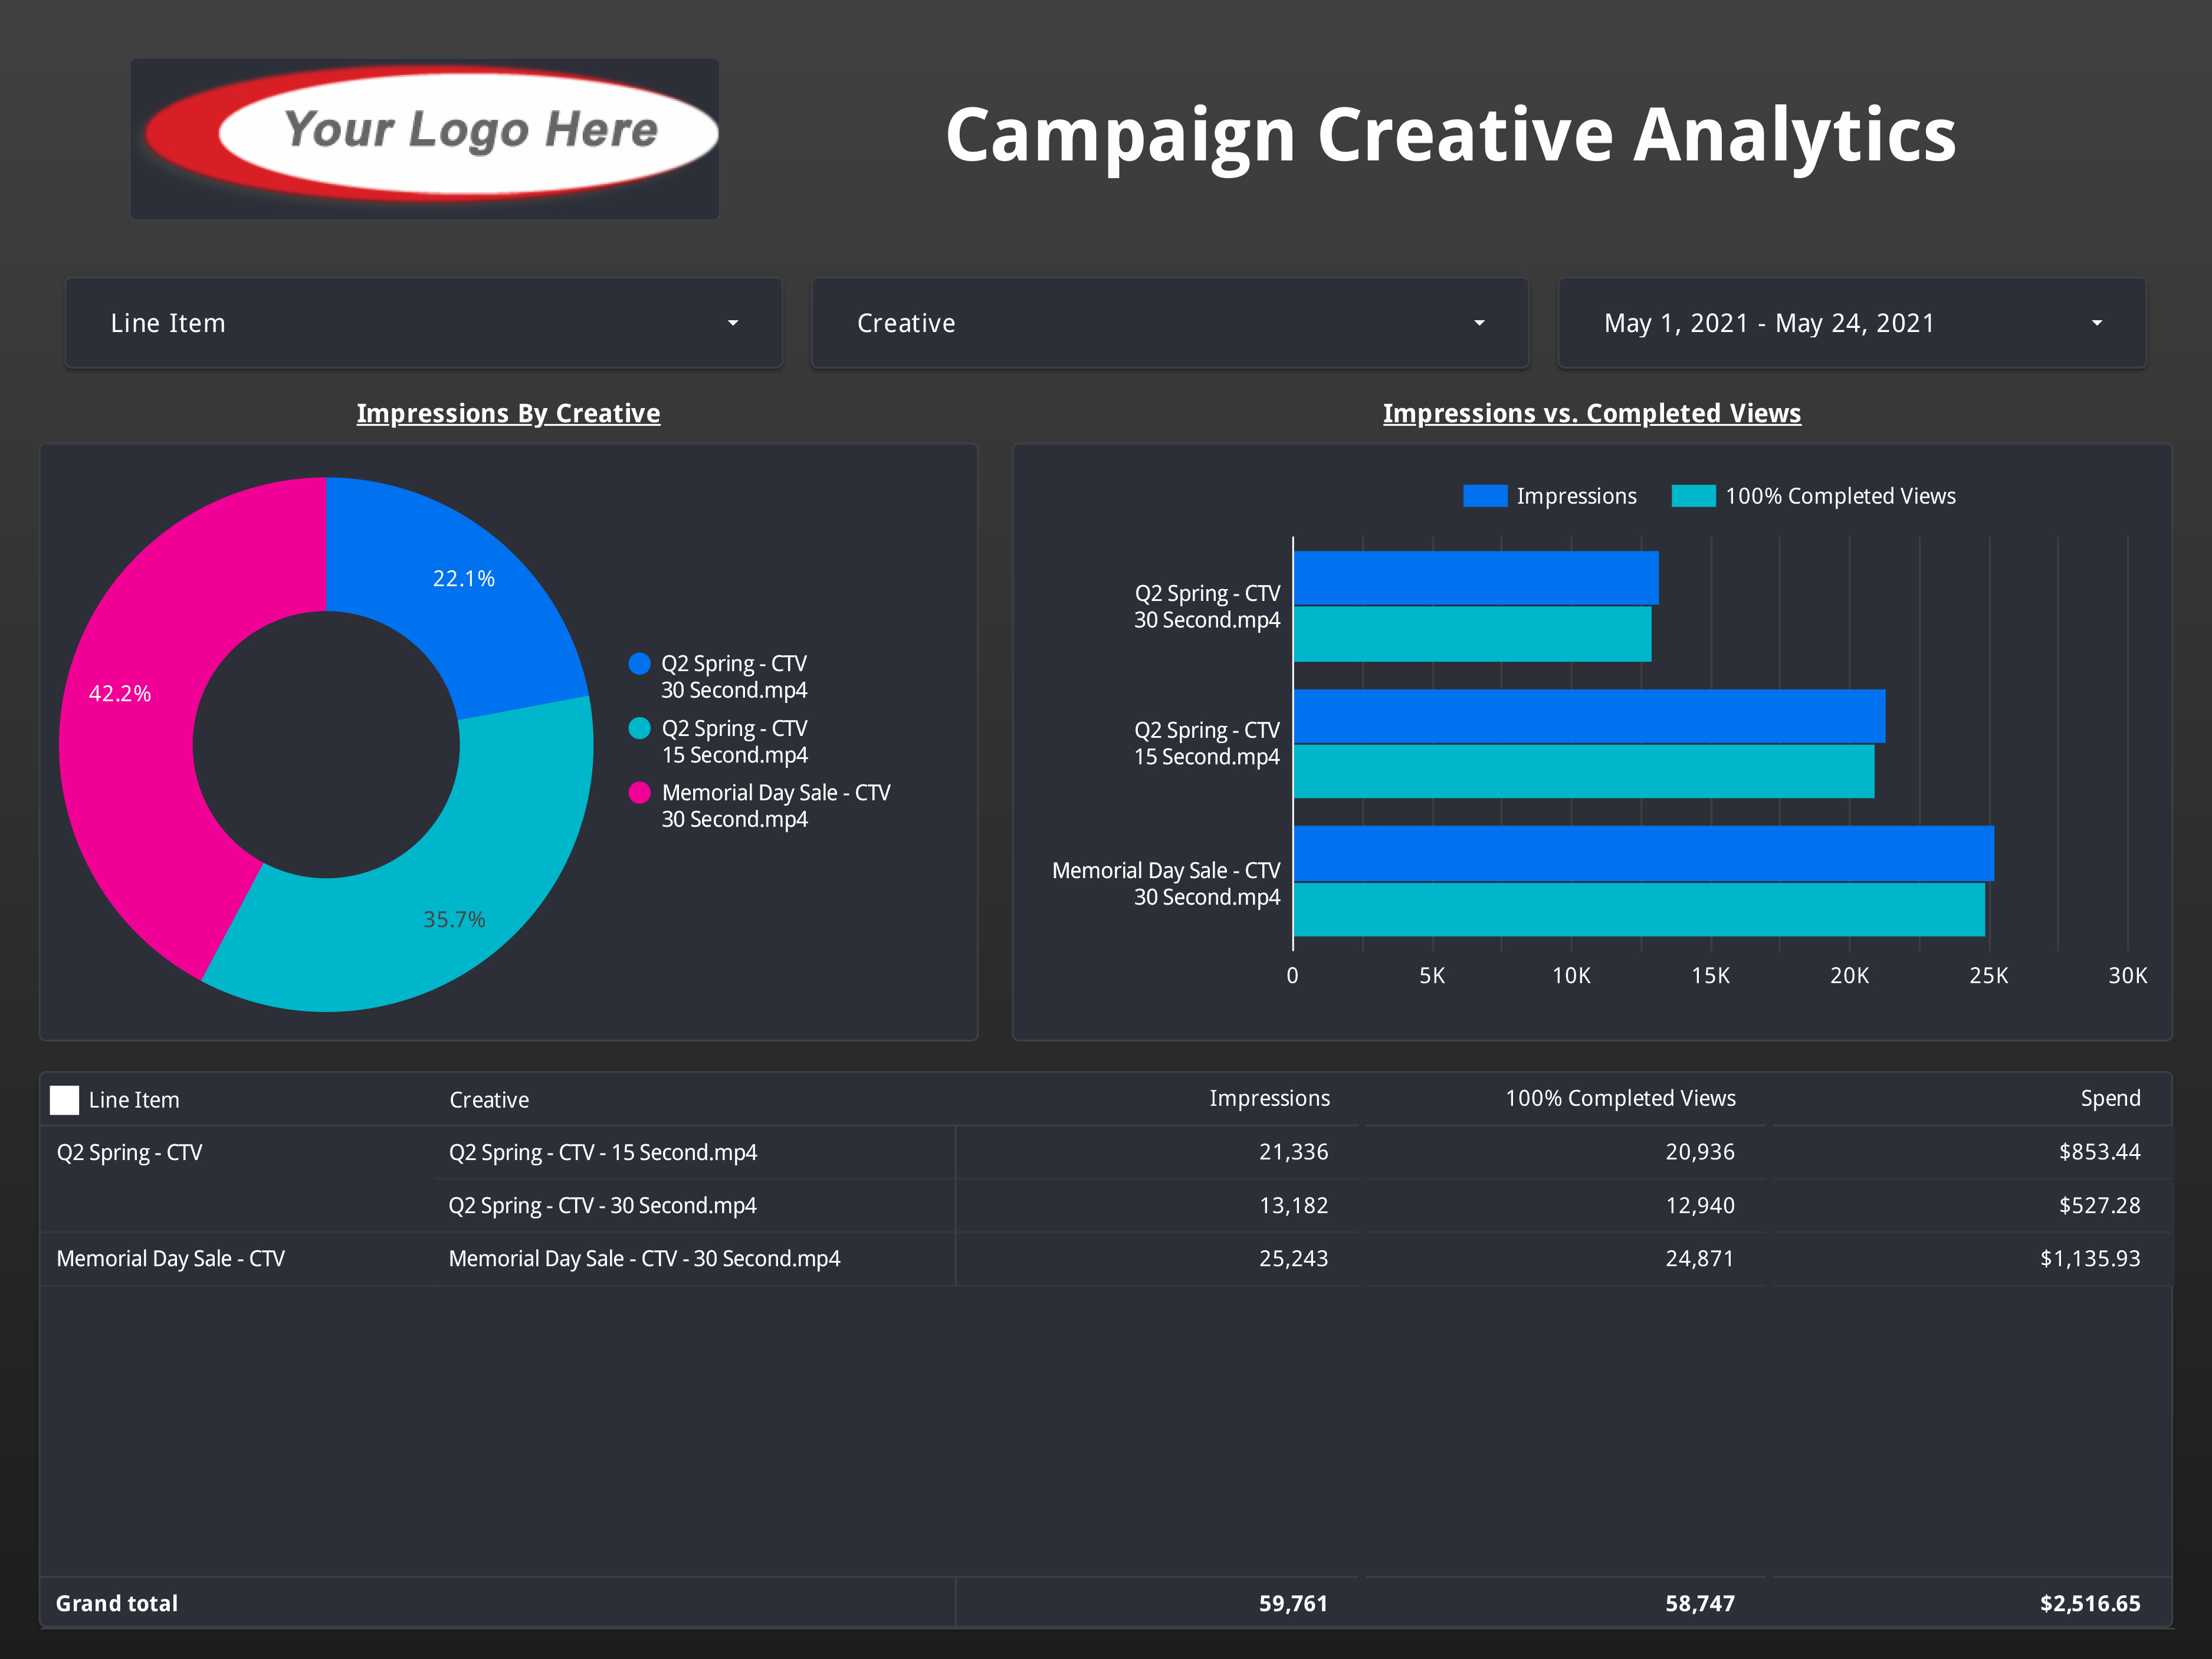Select the blue Q2 Spring 30 Second legend dot
Viewport: 2212px width, 1659px height.
point(639,664)
